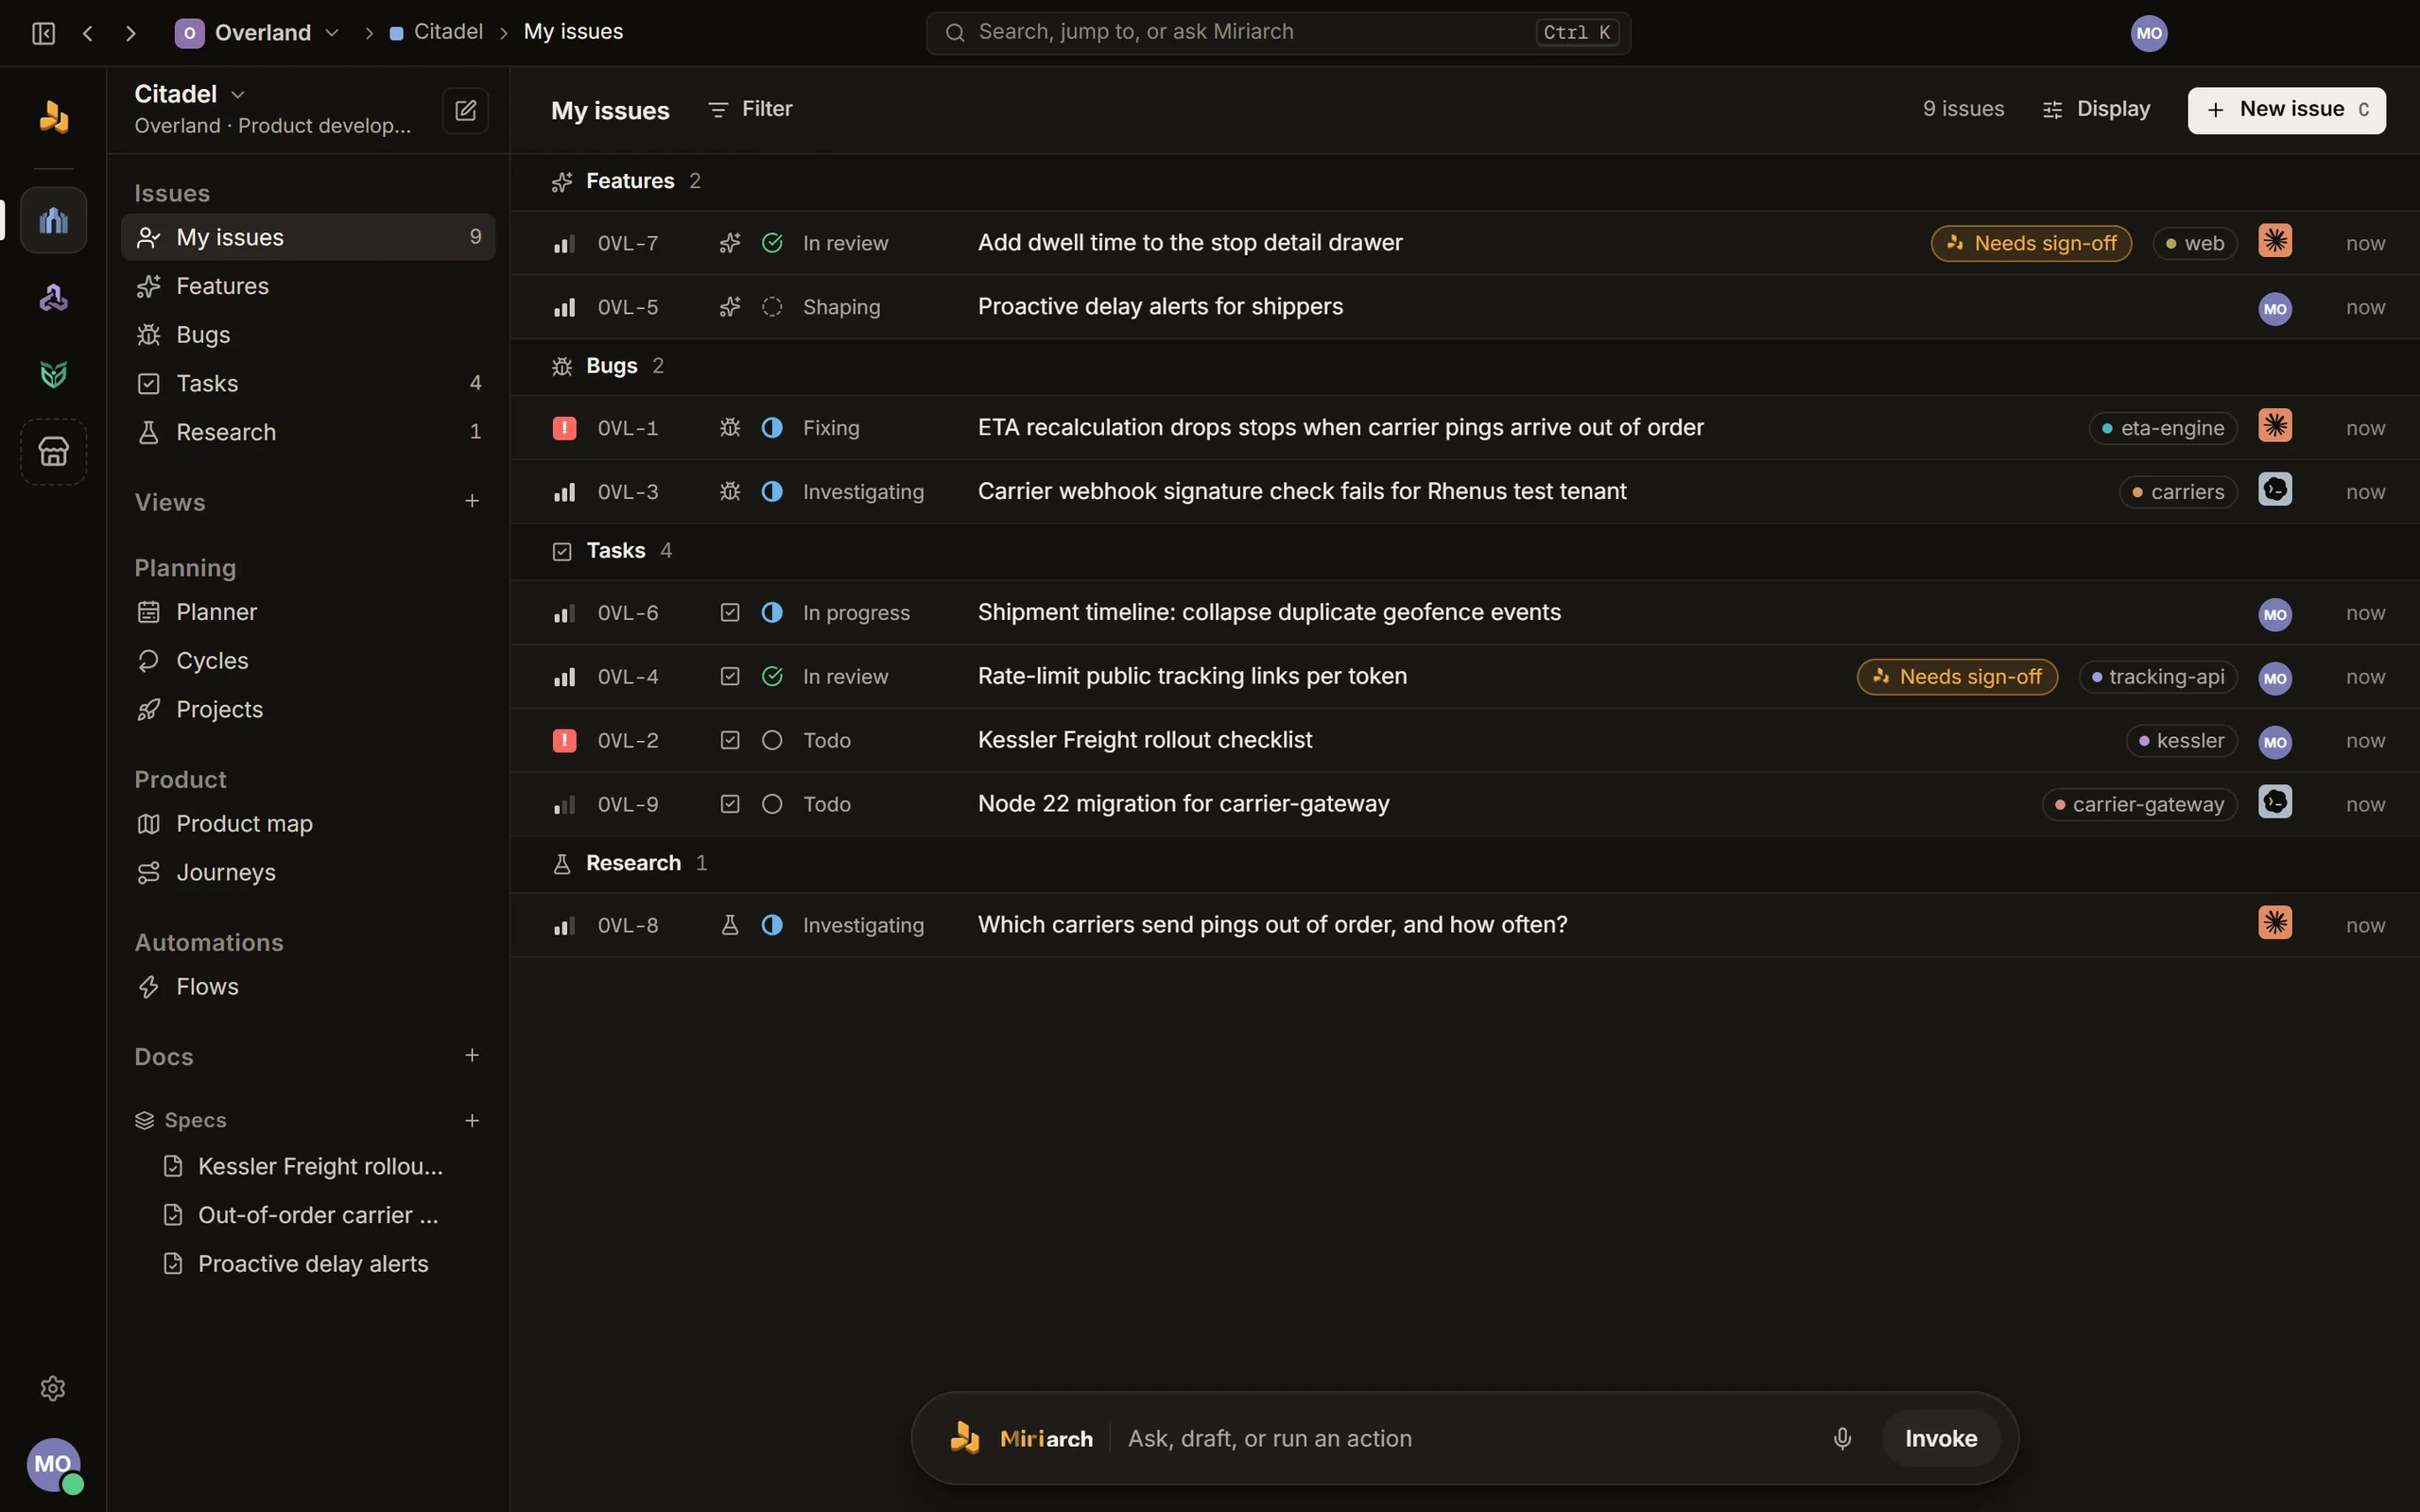Viewport: 2420px width, 1512px height.
Task: Click the eta-engine label on OVL-1
Action: click(2163, 428)
